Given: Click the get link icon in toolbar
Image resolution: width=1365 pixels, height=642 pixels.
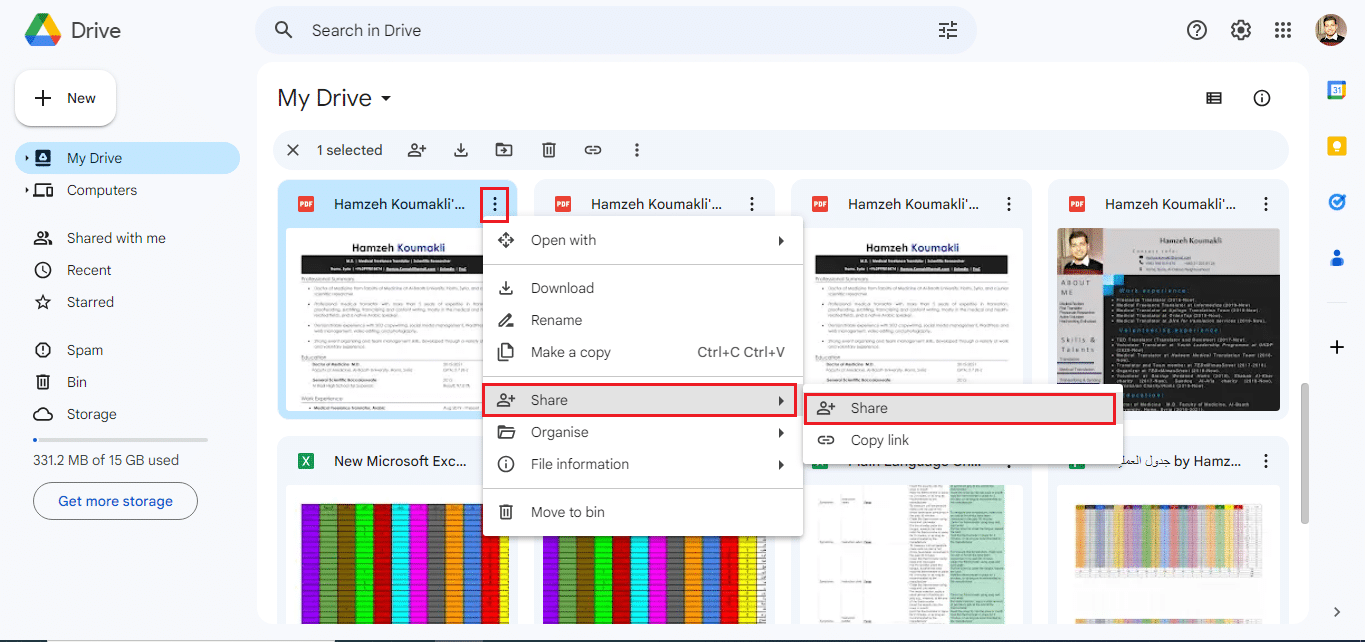Looking at the screenshot, I should pyautogui.click(x=593, y=150).
